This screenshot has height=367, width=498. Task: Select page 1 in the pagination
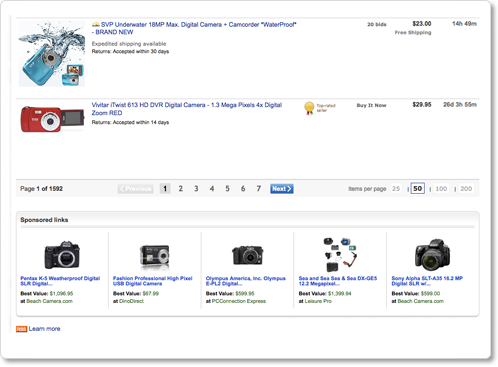pyautogui.click(x=165, y=189)
